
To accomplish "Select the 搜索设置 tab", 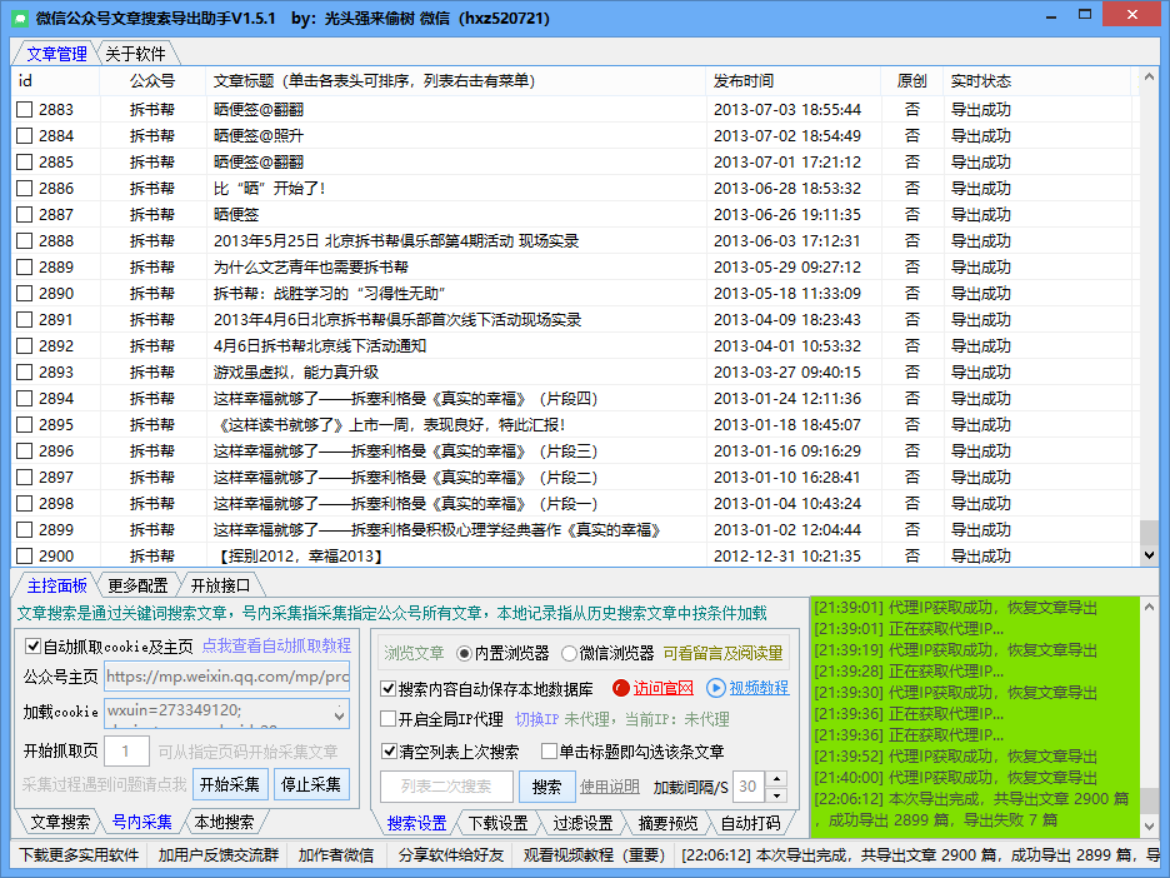I will coord(416,823).
